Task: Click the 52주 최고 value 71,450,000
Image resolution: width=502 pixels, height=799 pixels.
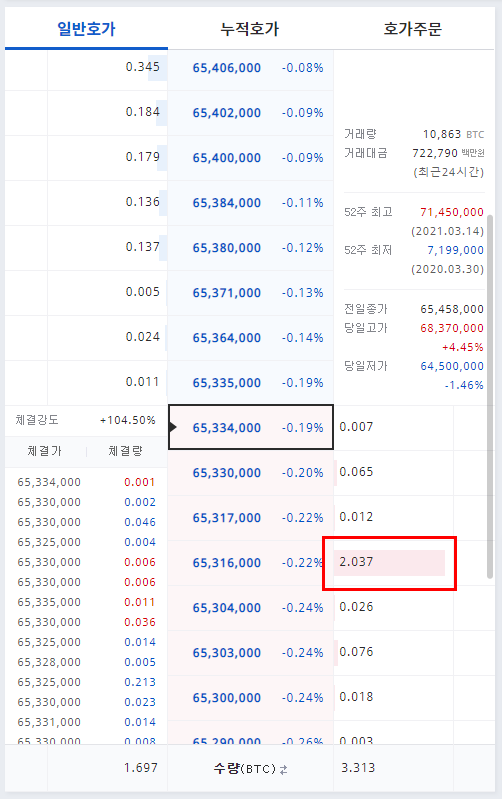Action: coord(452,212)
